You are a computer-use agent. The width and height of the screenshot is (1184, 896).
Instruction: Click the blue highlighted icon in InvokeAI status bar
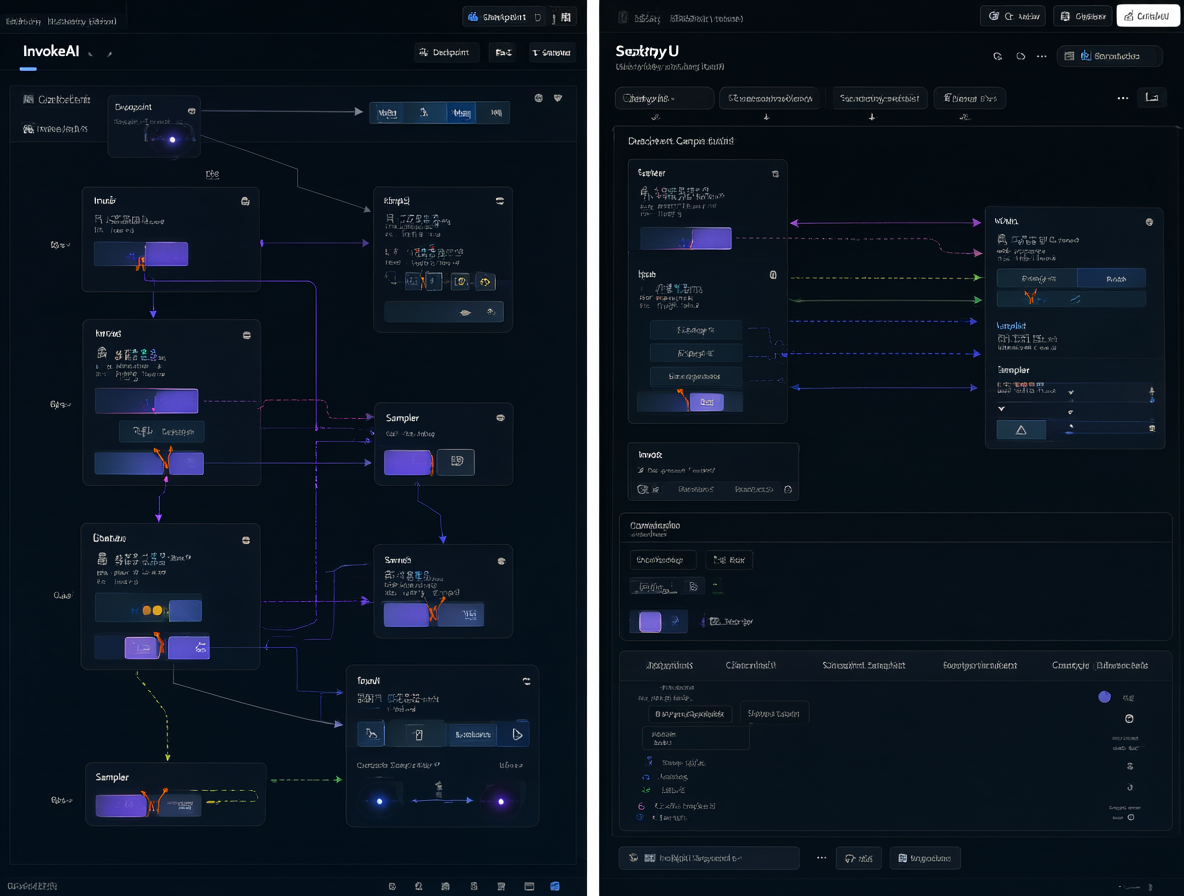[555, 886]
